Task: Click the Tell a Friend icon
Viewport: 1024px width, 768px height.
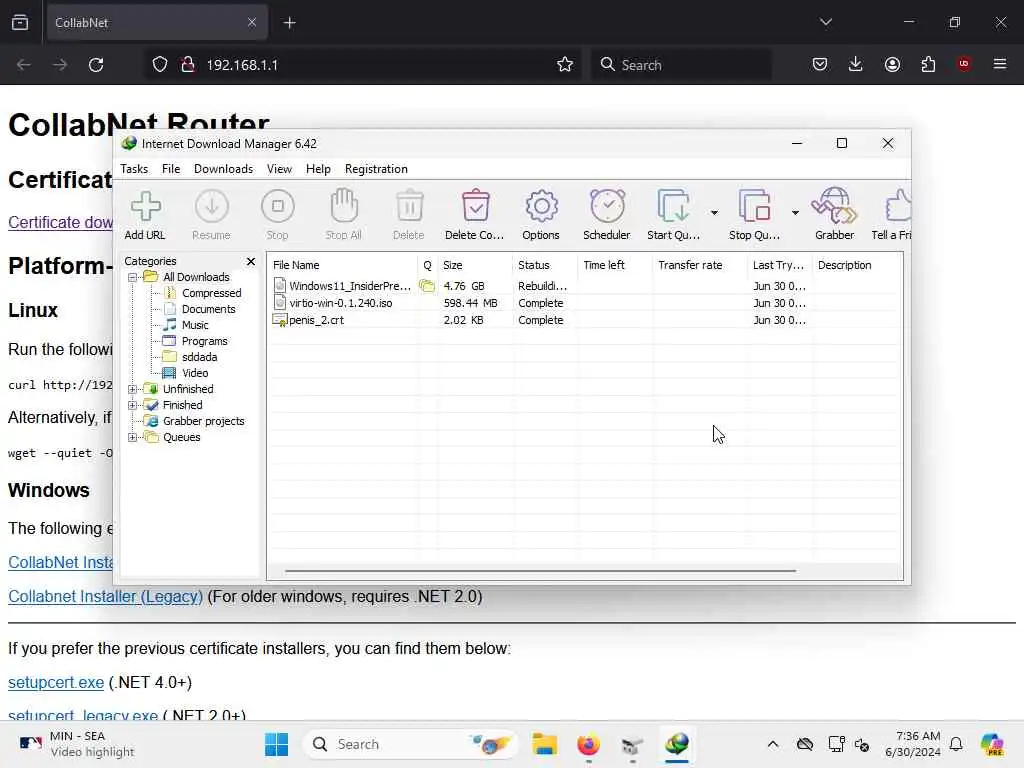Action: [892, 214]
